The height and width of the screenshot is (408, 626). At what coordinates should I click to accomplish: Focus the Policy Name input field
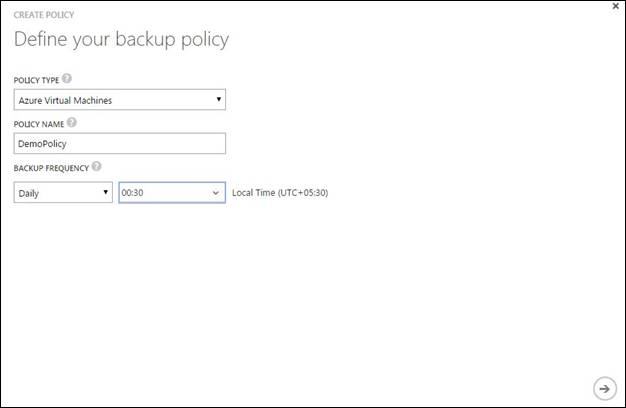tap(119, 144)
